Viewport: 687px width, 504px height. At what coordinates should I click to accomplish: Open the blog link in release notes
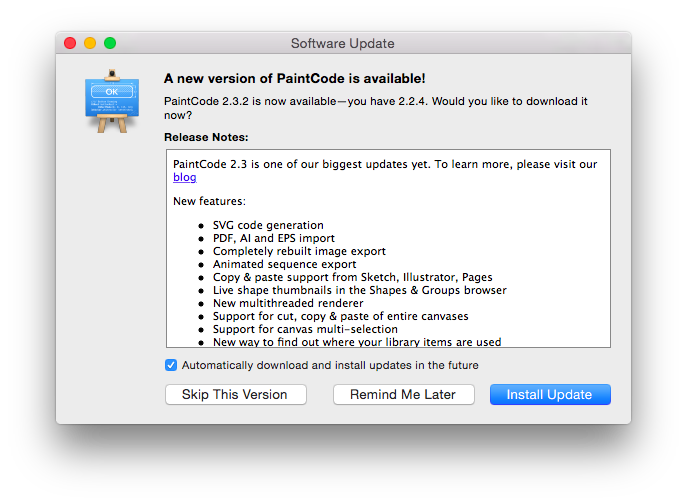(184, 177)
